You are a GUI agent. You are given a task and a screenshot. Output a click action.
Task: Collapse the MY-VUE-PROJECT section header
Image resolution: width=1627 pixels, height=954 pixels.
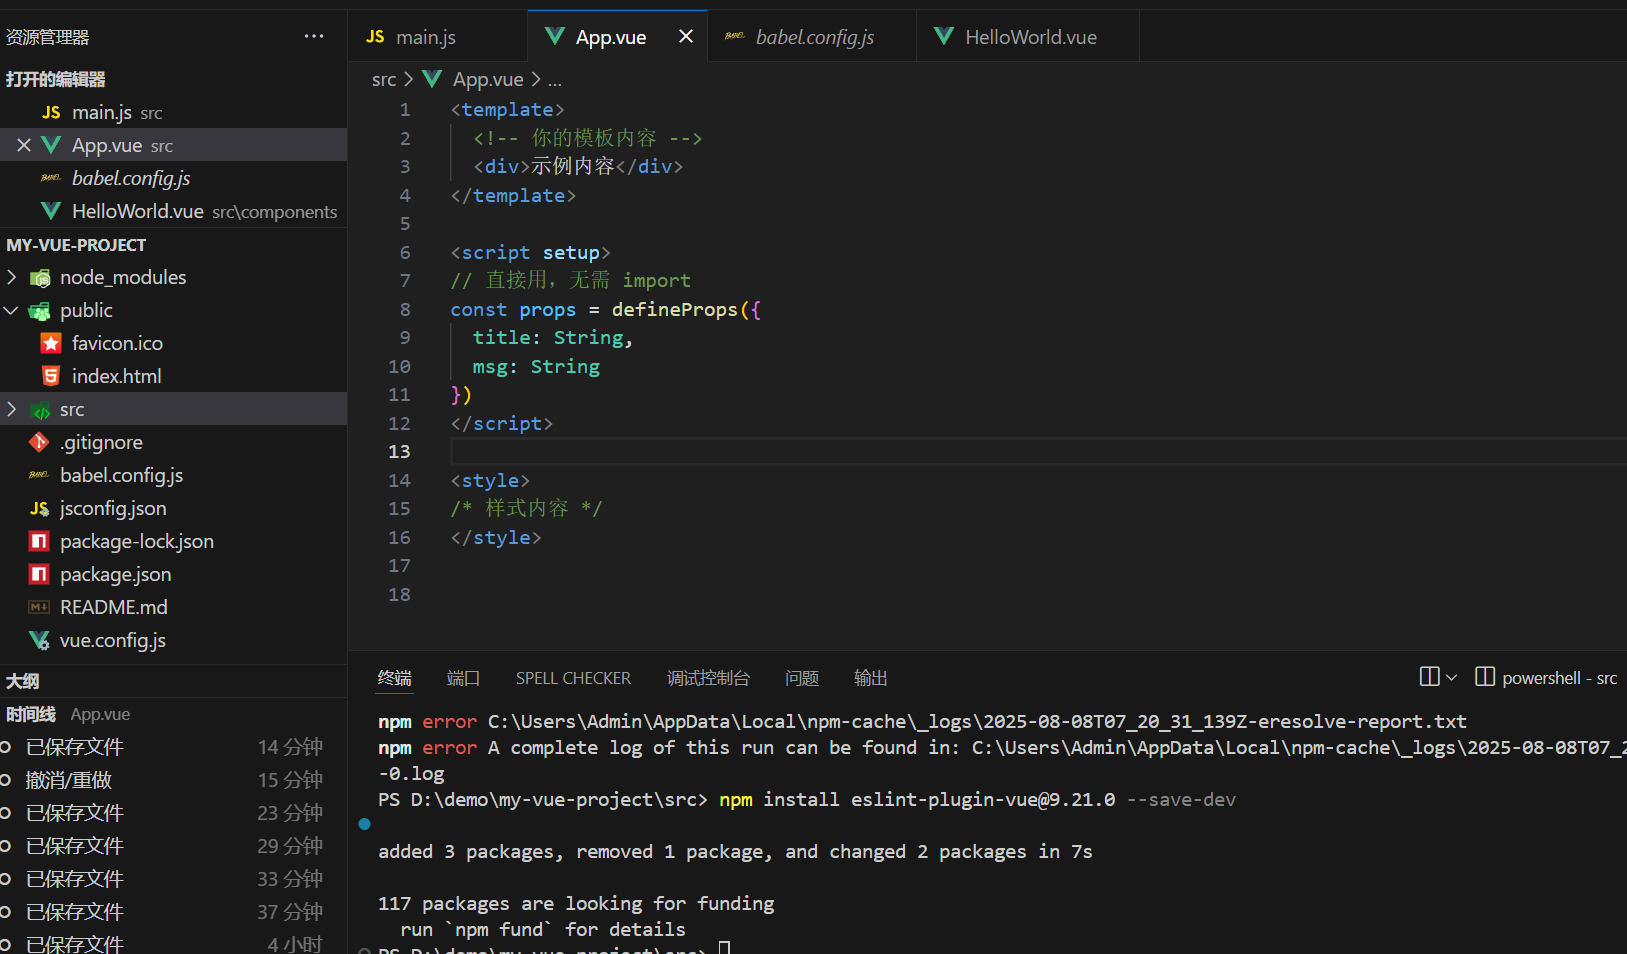pos(173,245)
